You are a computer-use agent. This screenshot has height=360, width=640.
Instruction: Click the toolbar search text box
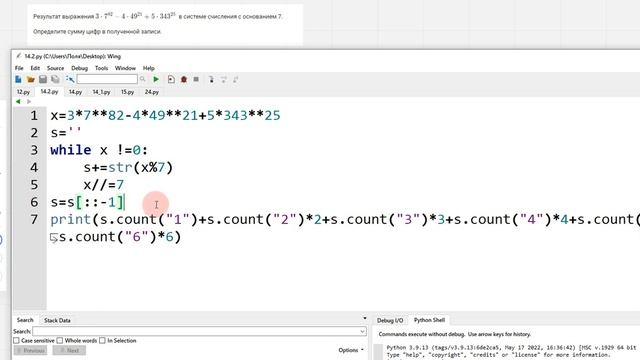[x=107, y=79]
